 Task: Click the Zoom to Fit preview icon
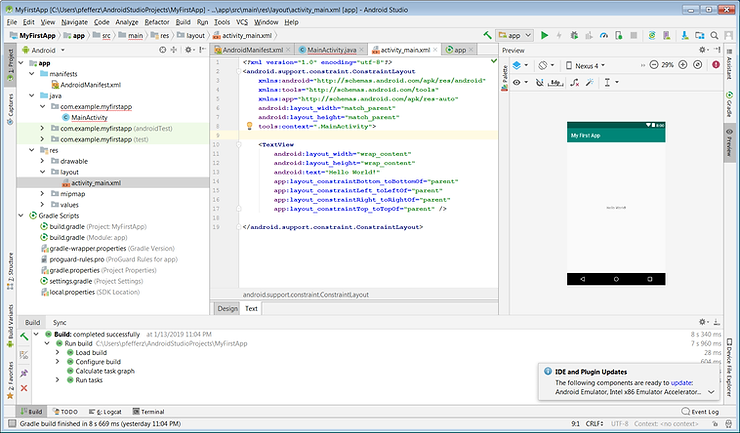(698, 65)
